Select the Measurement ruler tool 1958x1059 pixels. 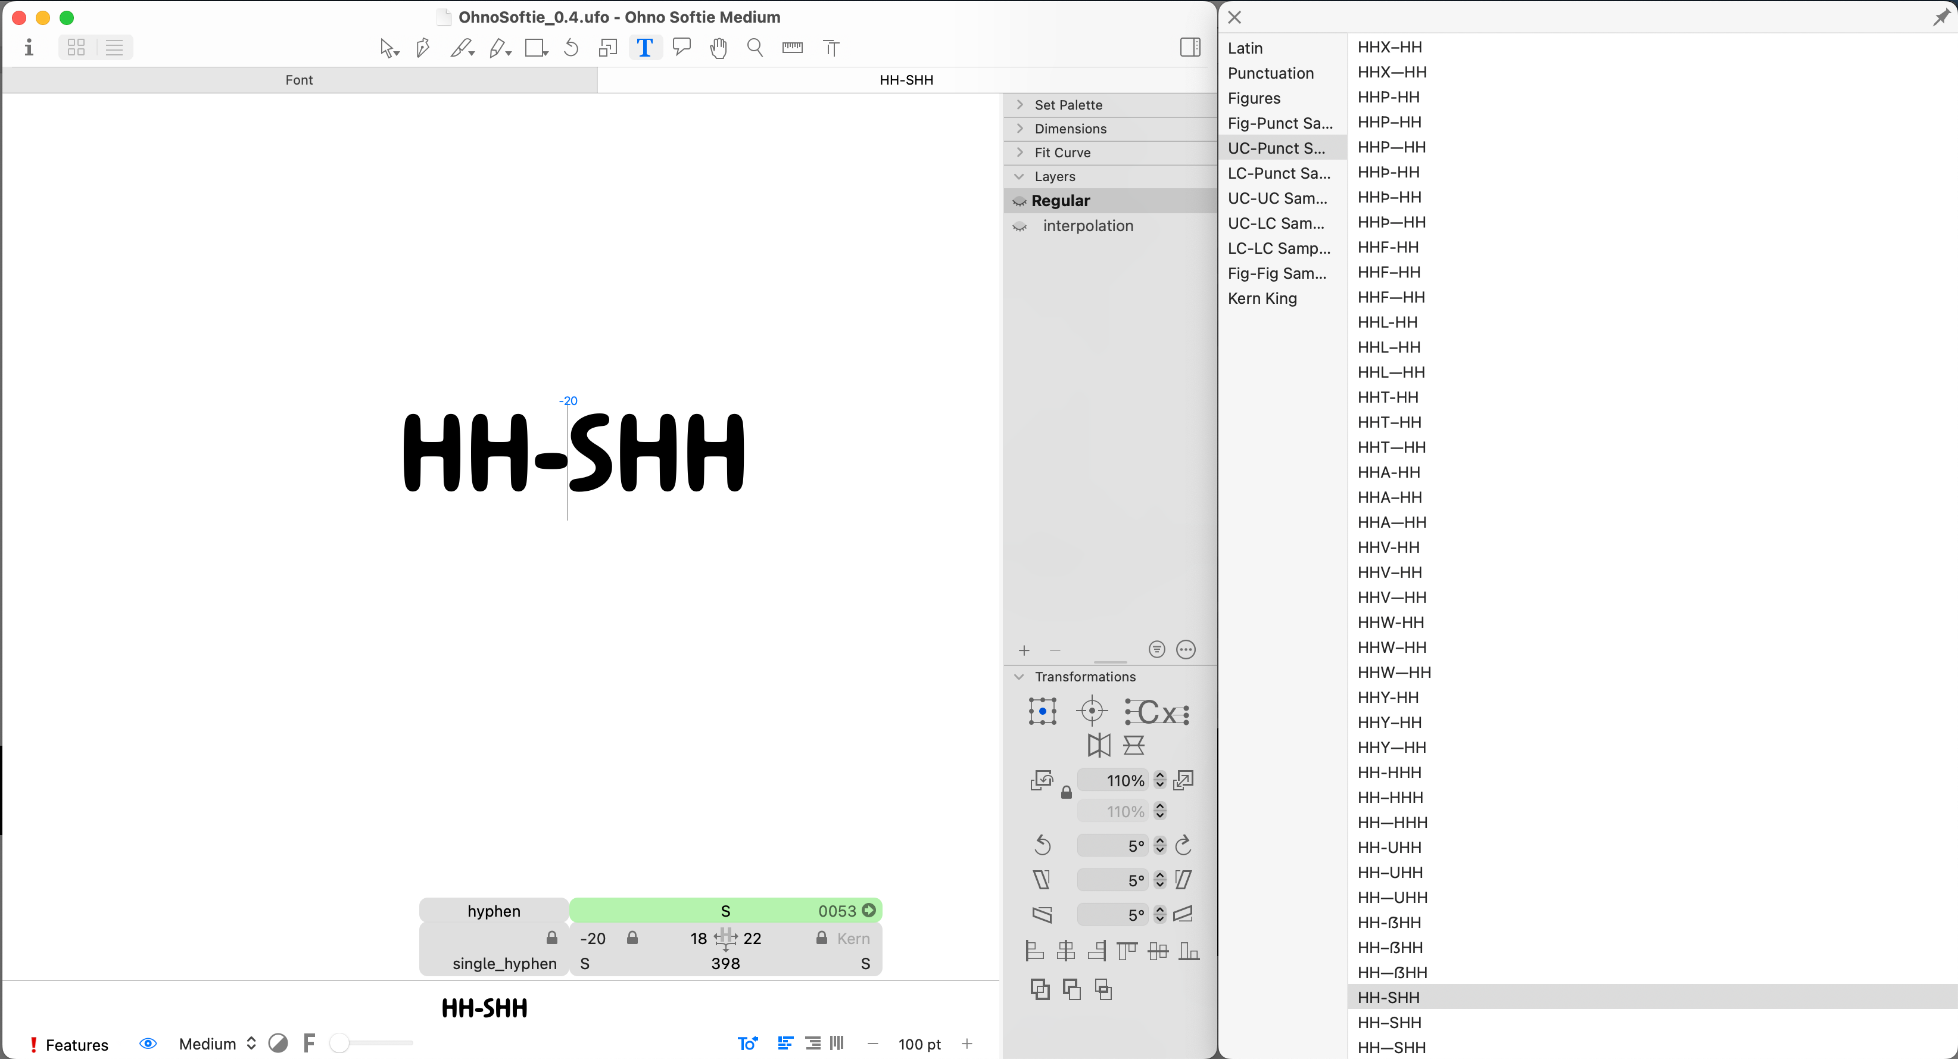tap(793, 47)
